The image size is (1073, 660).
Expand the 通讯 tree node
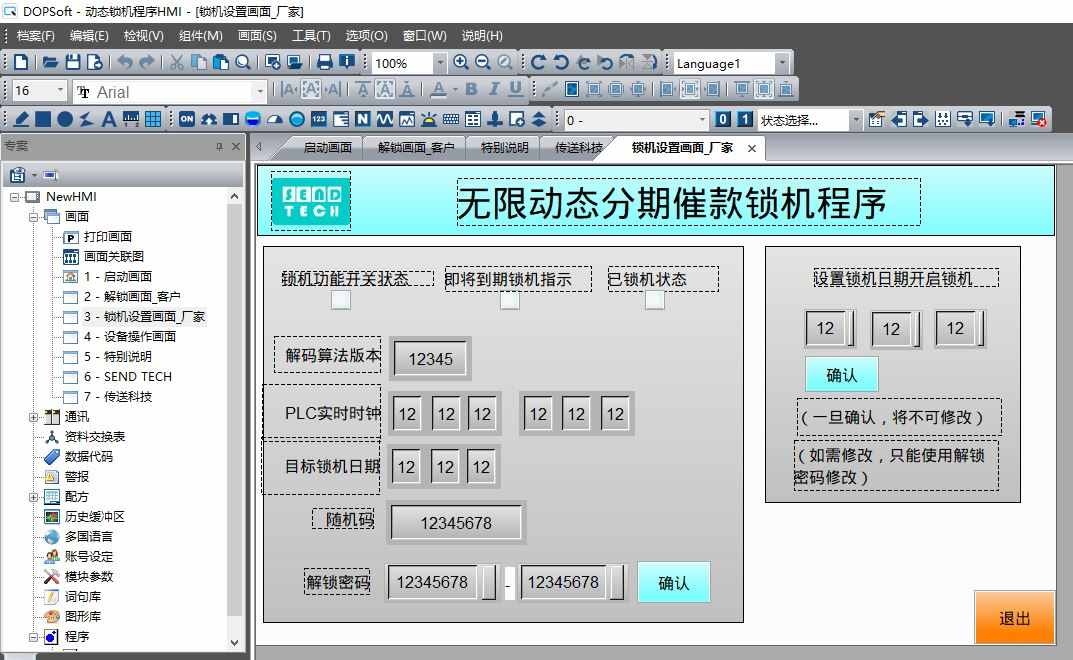(34, 417)
